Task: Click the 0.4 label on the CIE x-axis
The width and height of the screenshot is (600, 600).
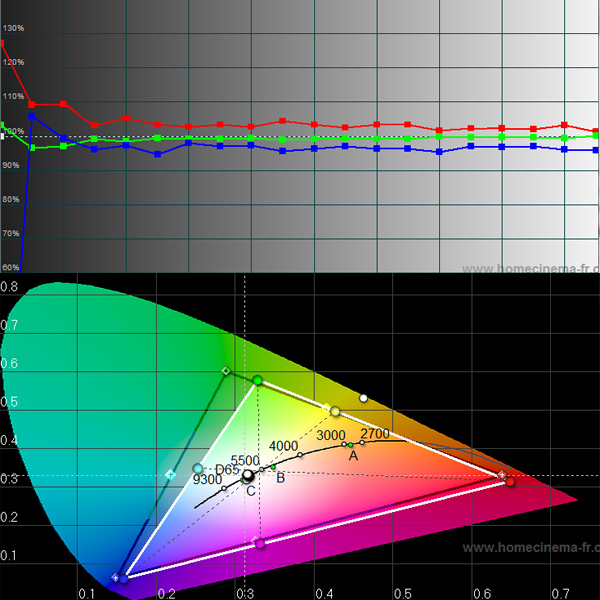Action: point(324,593)
